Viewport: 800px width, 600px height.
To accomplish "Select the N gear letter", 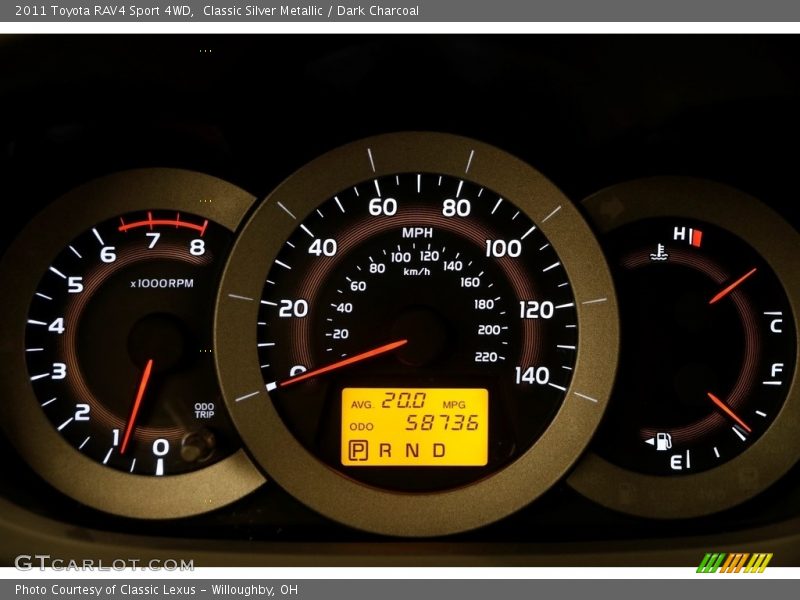I will [x=411, y=451].
